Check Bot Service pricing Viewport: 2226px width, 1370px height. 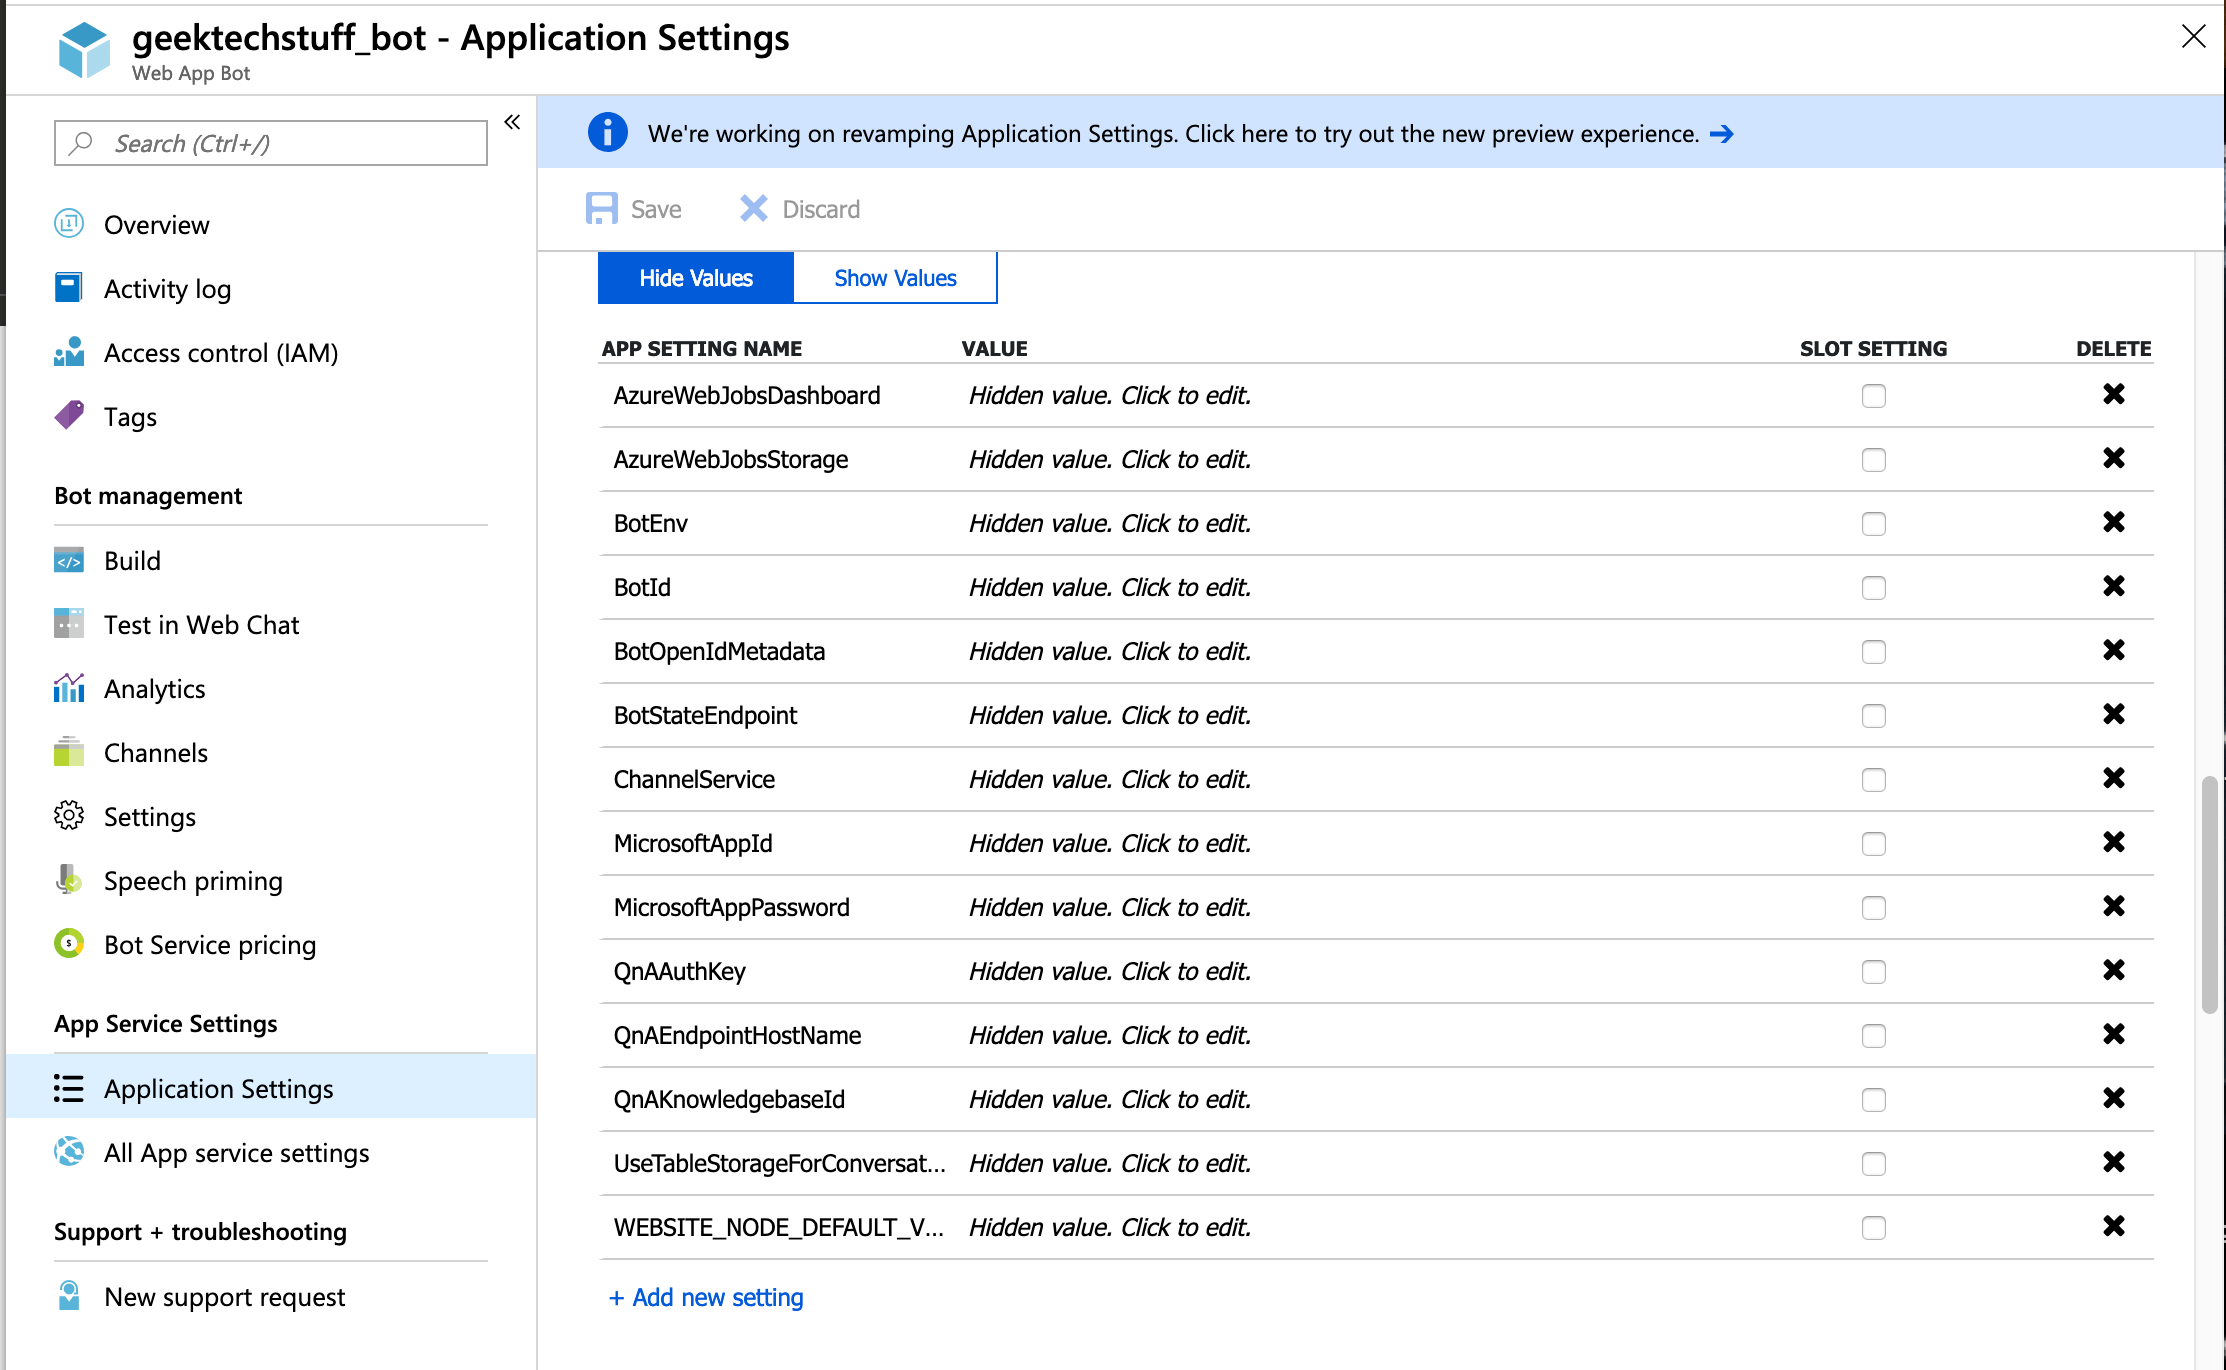210,944
